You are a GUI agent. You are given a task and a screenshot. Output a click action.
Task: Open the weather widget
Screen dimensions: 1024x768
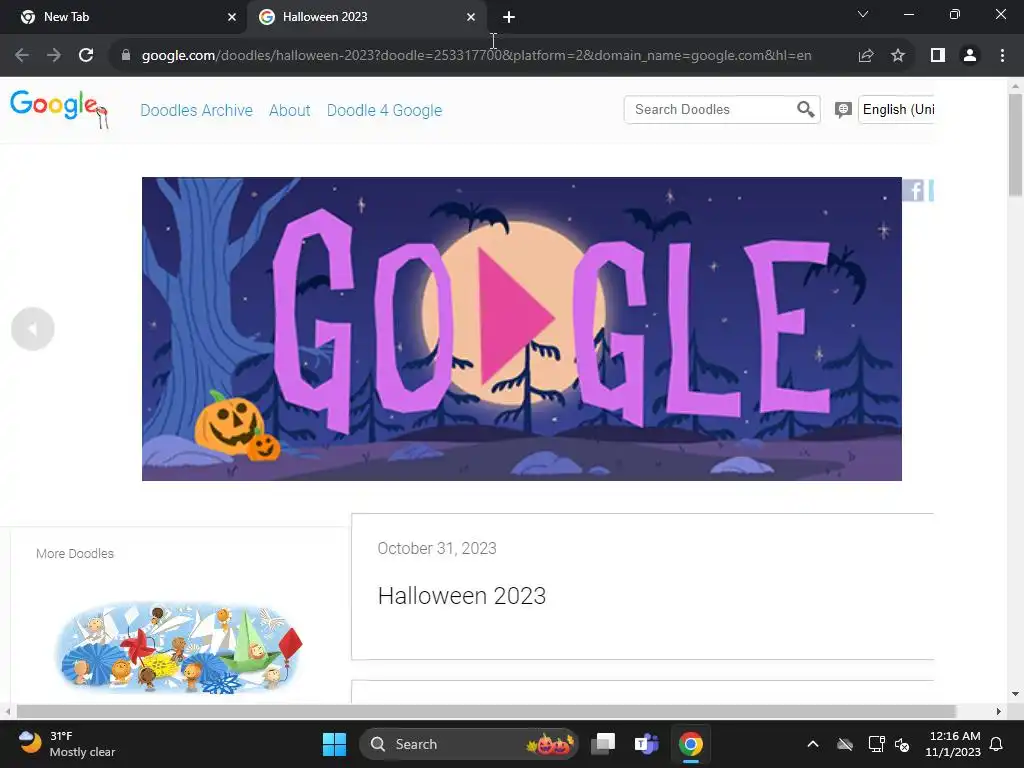67,744
